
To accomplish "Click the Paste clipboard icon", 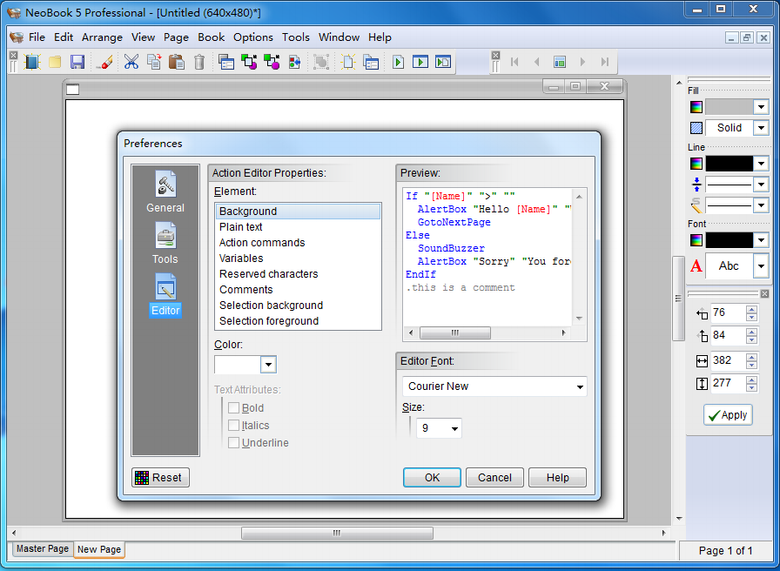I will (x=176, y=62).
